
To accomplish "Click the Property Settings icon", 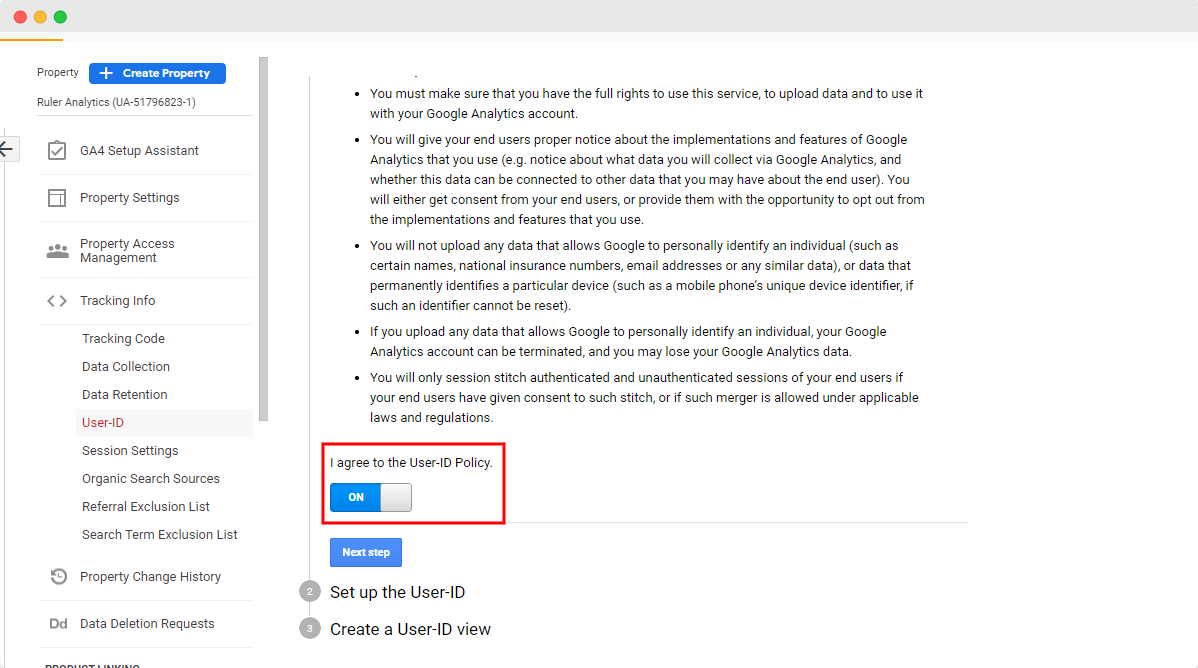I will 56,197.
